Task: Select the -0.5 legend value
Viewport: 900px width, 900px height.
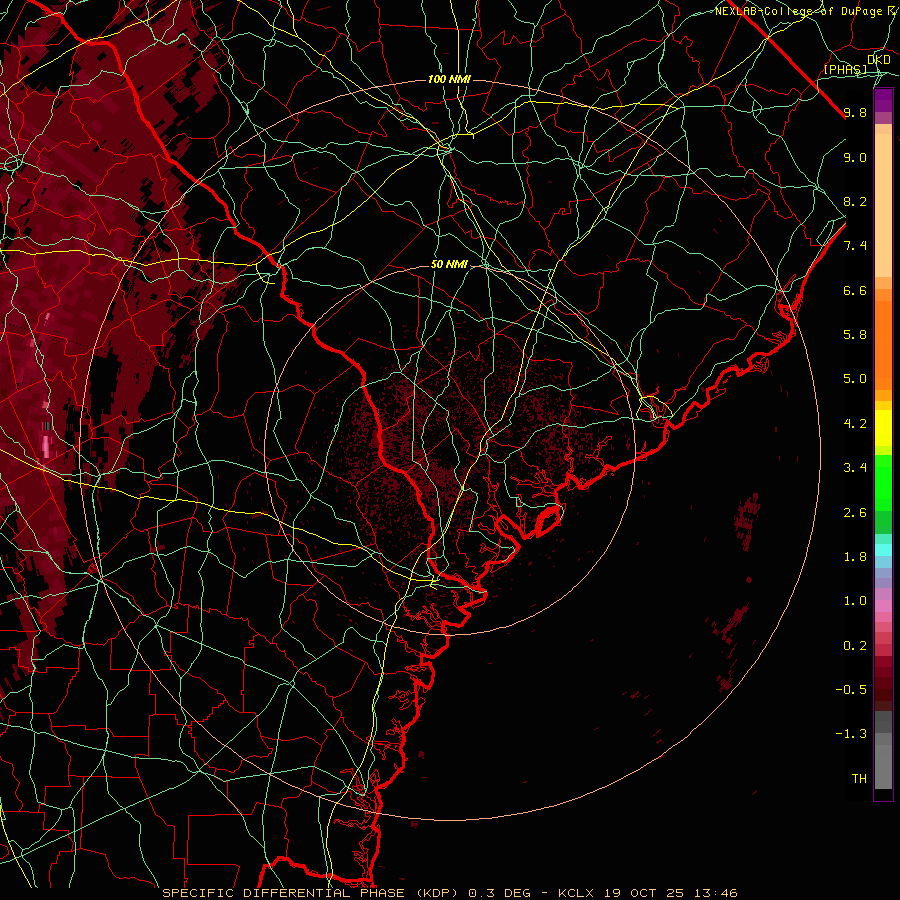Action: 851,690
